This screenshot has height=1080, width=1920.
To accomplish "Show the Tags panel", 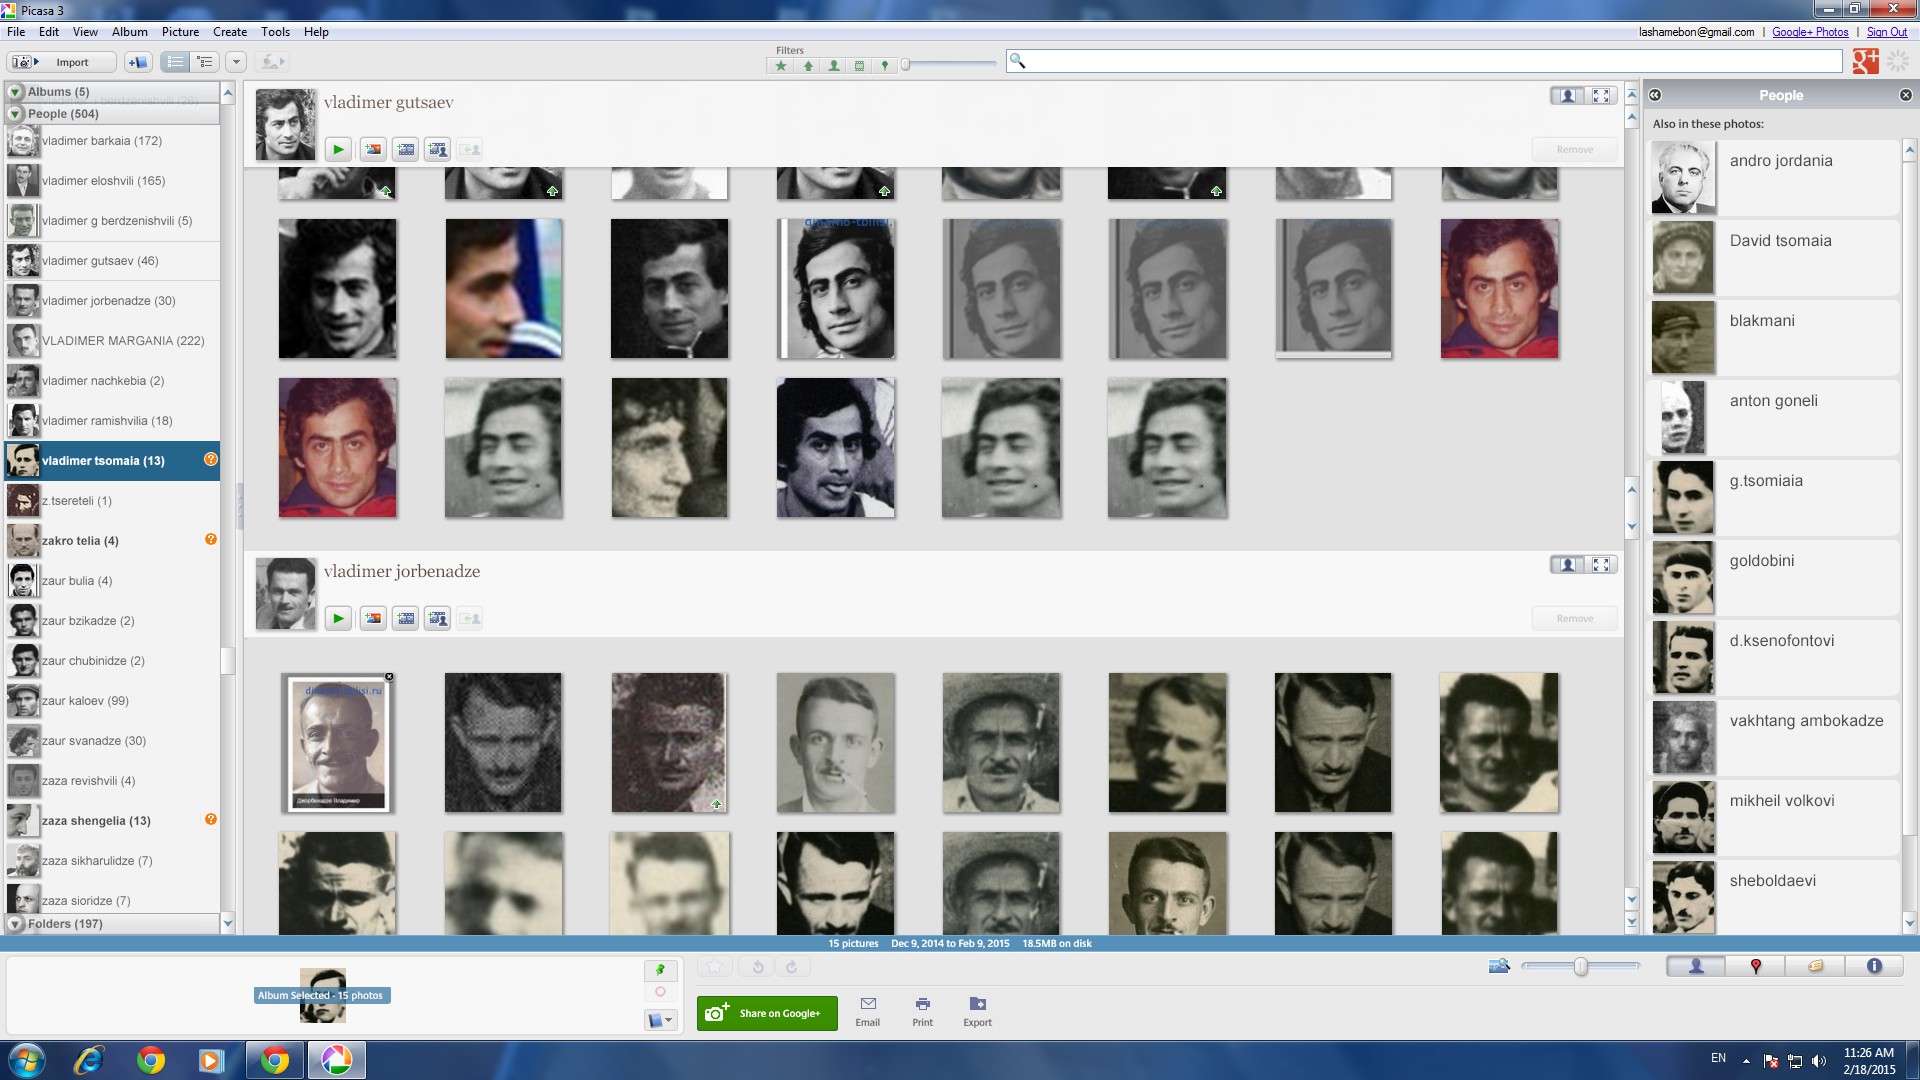I will [x=1815, y=966].
